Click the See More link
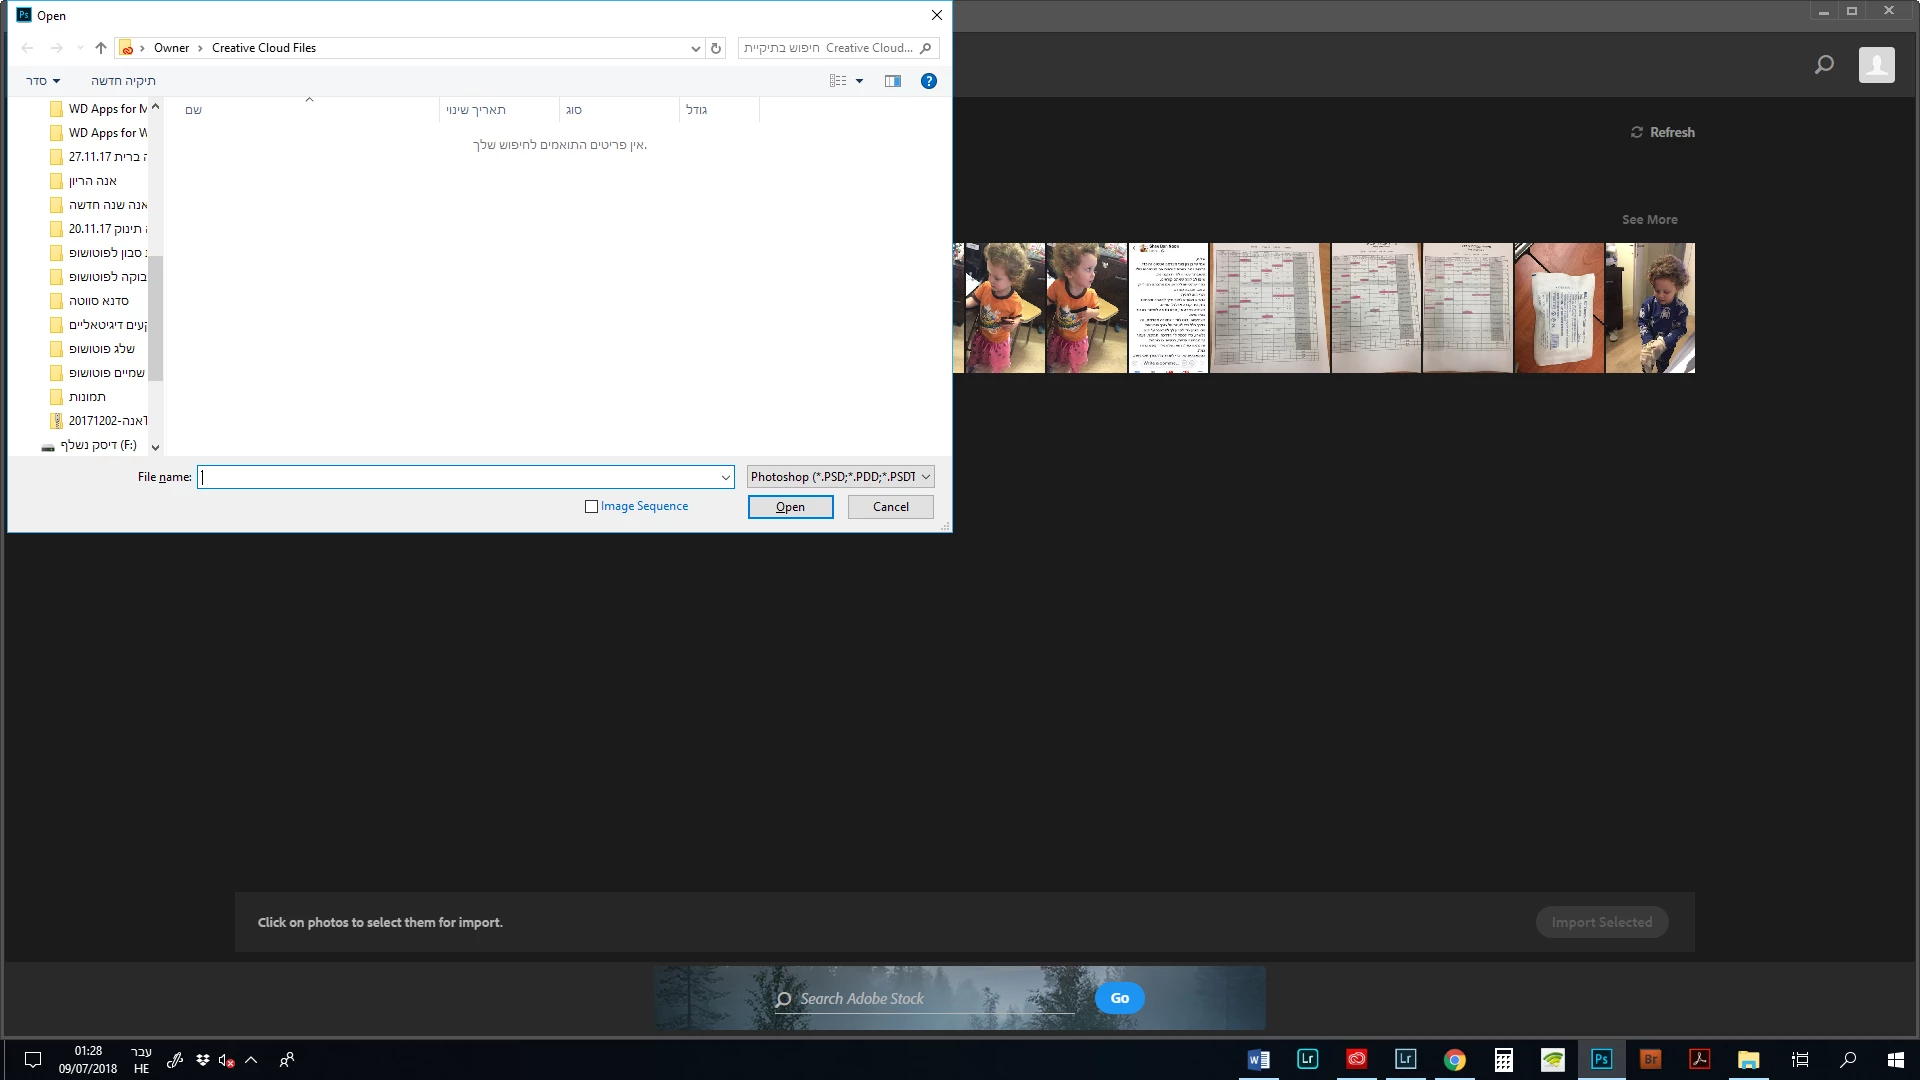 1649,219
